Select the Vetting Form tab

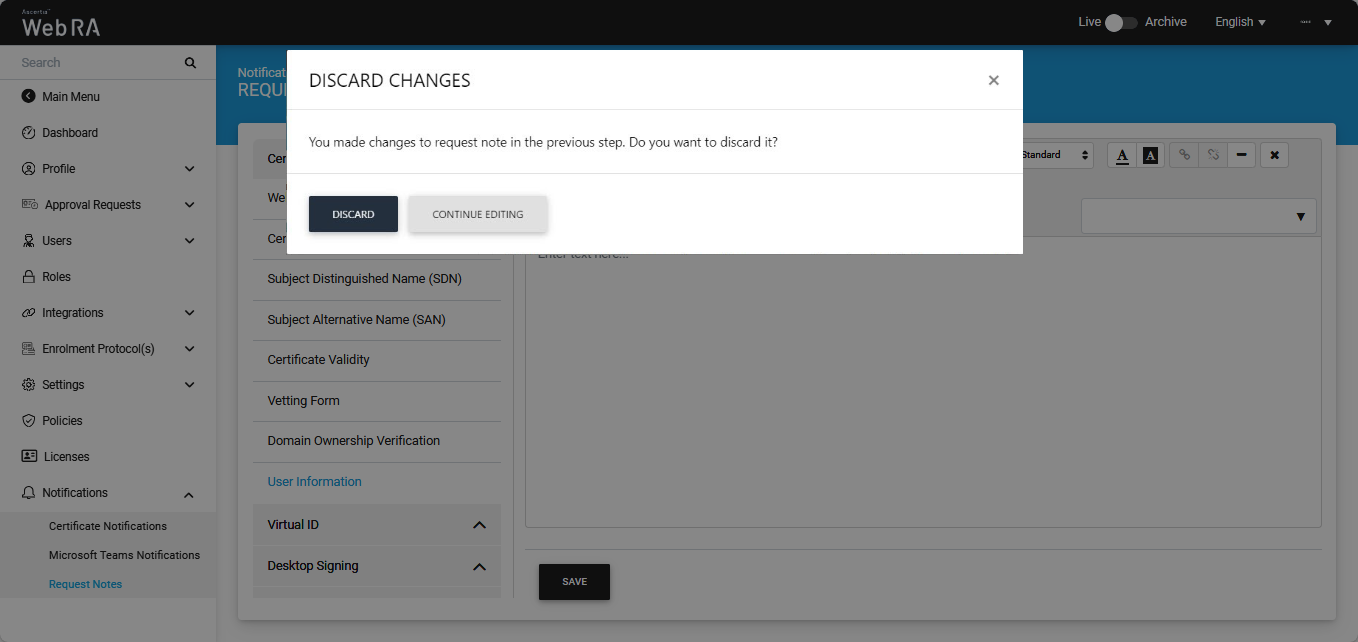tap(303, 401)
